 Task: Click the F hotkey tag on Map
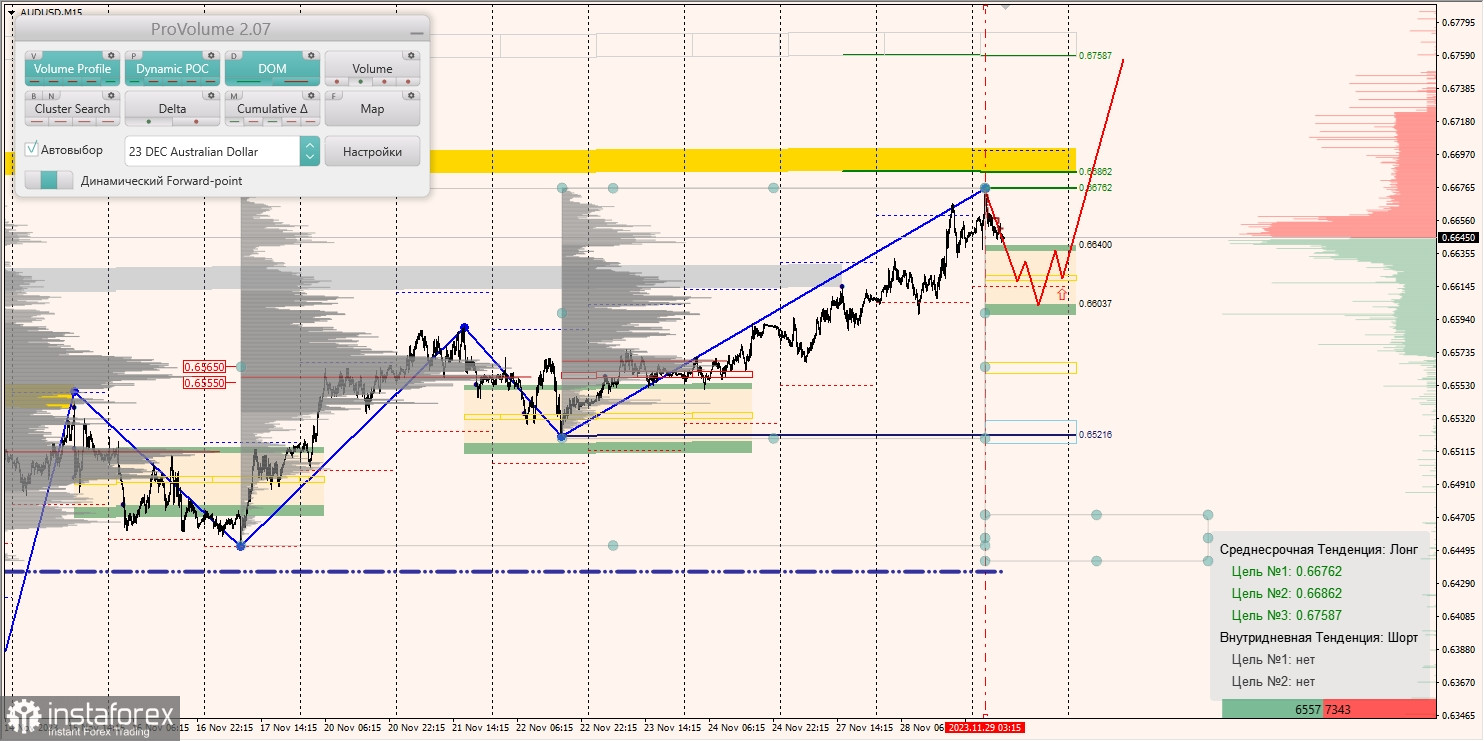pos(334,96)
